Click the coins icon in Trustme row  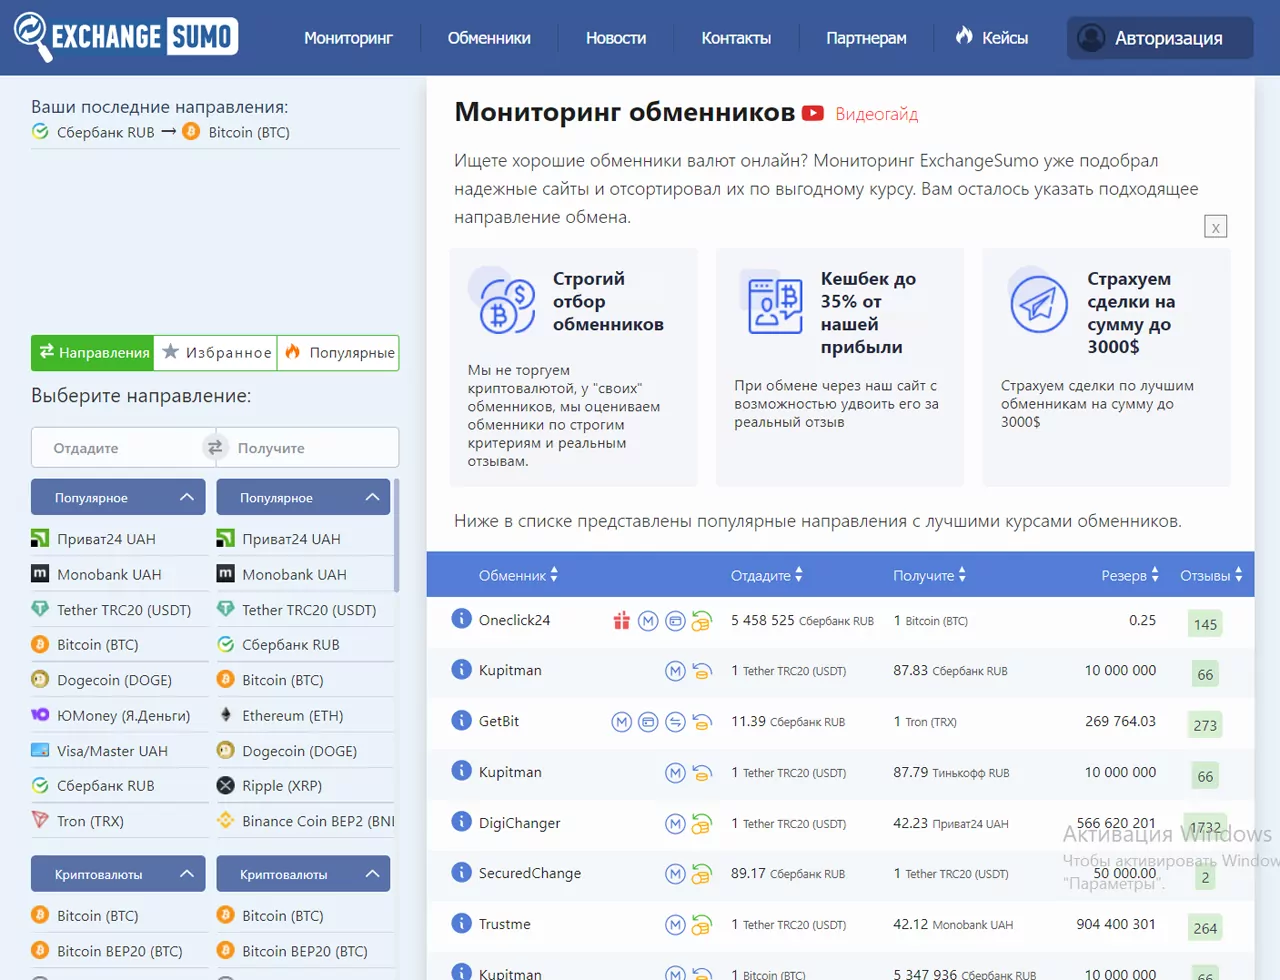point(701,925)
